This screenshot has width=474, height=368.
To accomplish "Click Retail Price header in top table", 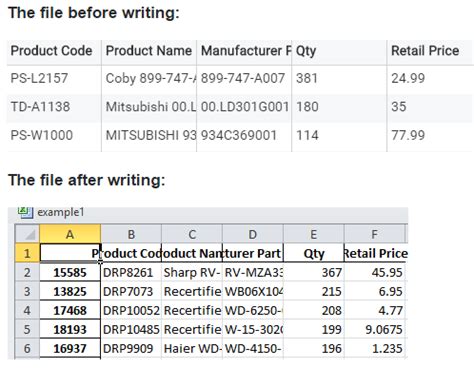I will [x=425, y=51].
